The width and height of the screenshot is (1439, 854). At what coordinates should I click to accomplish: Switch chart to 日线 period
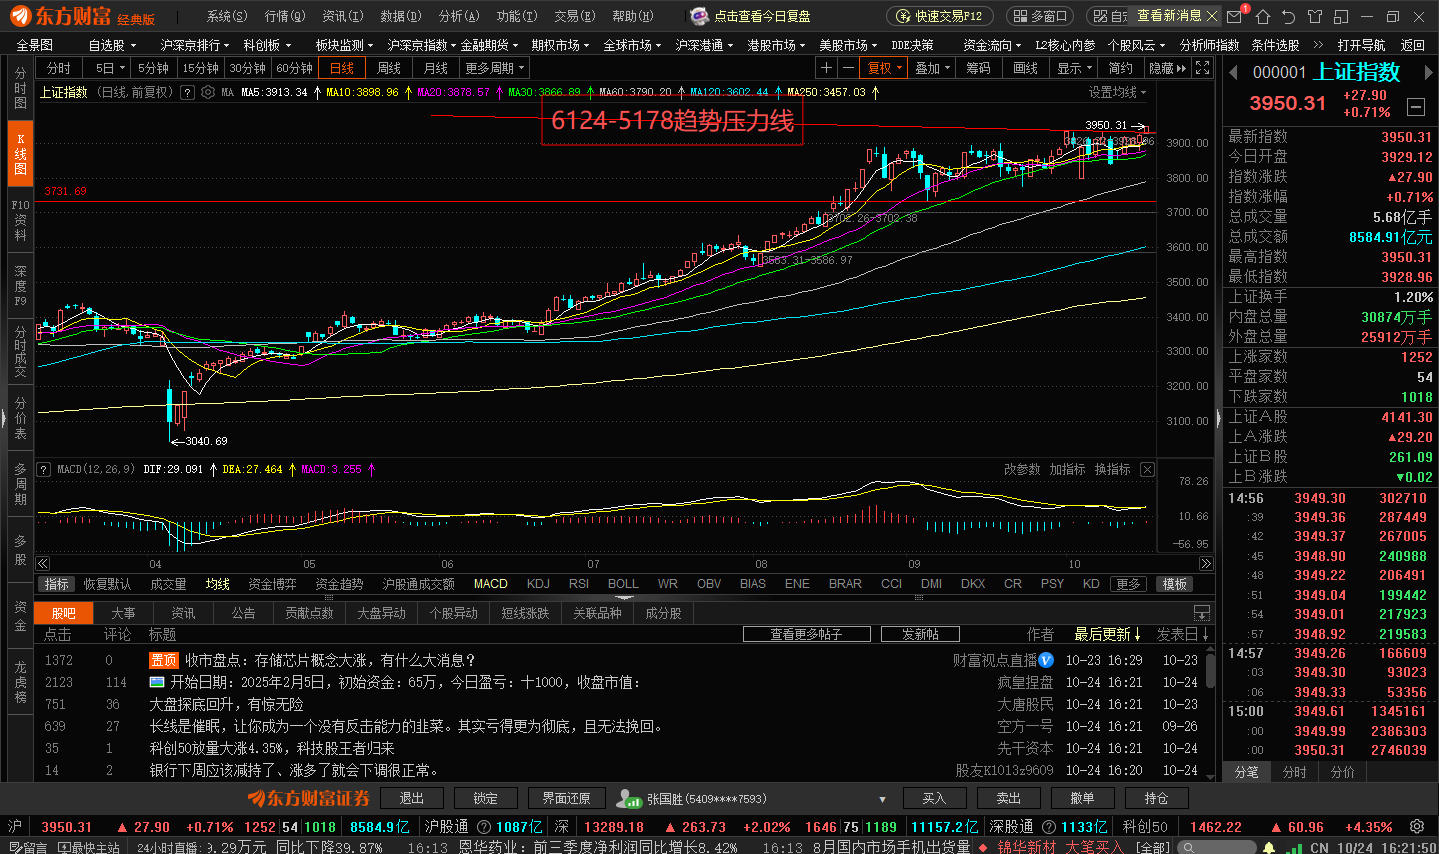pos(342,68)
